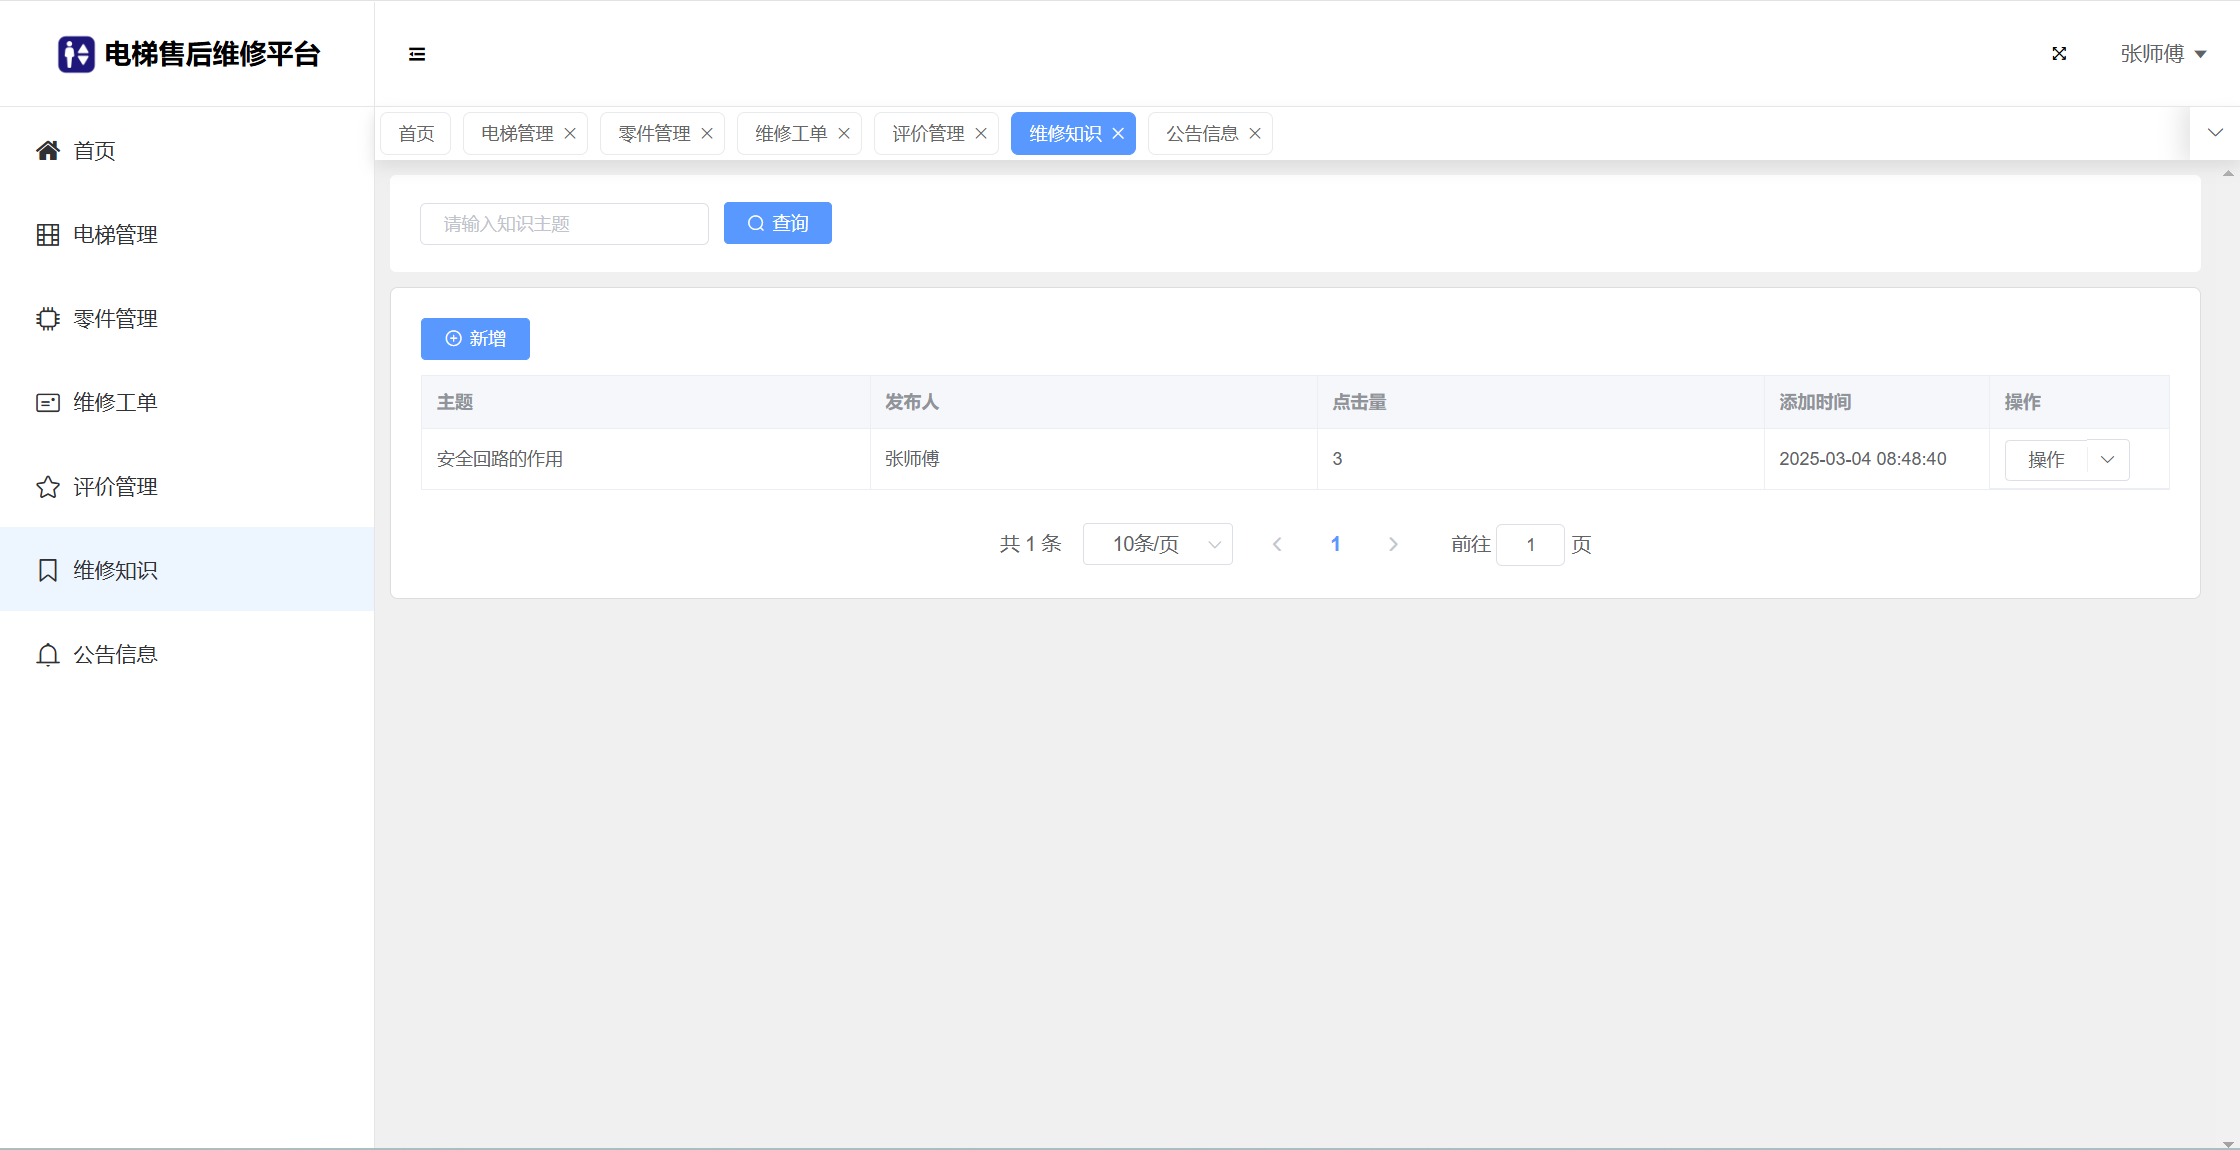Expand the tabs overflow chevron
Viewport: 2240px width, 1150px height.
pyautogui.click(x=2215, y=133)
